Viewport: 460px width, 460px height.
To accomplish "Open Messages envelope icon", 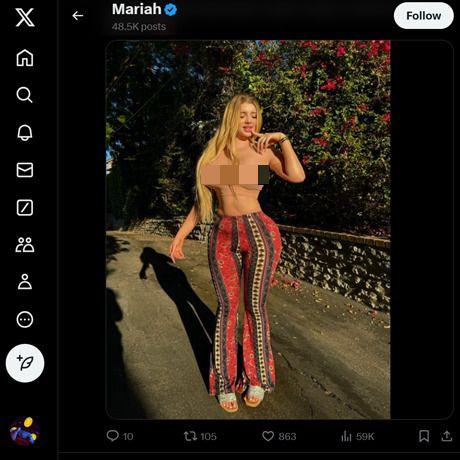I will [25, 170].
